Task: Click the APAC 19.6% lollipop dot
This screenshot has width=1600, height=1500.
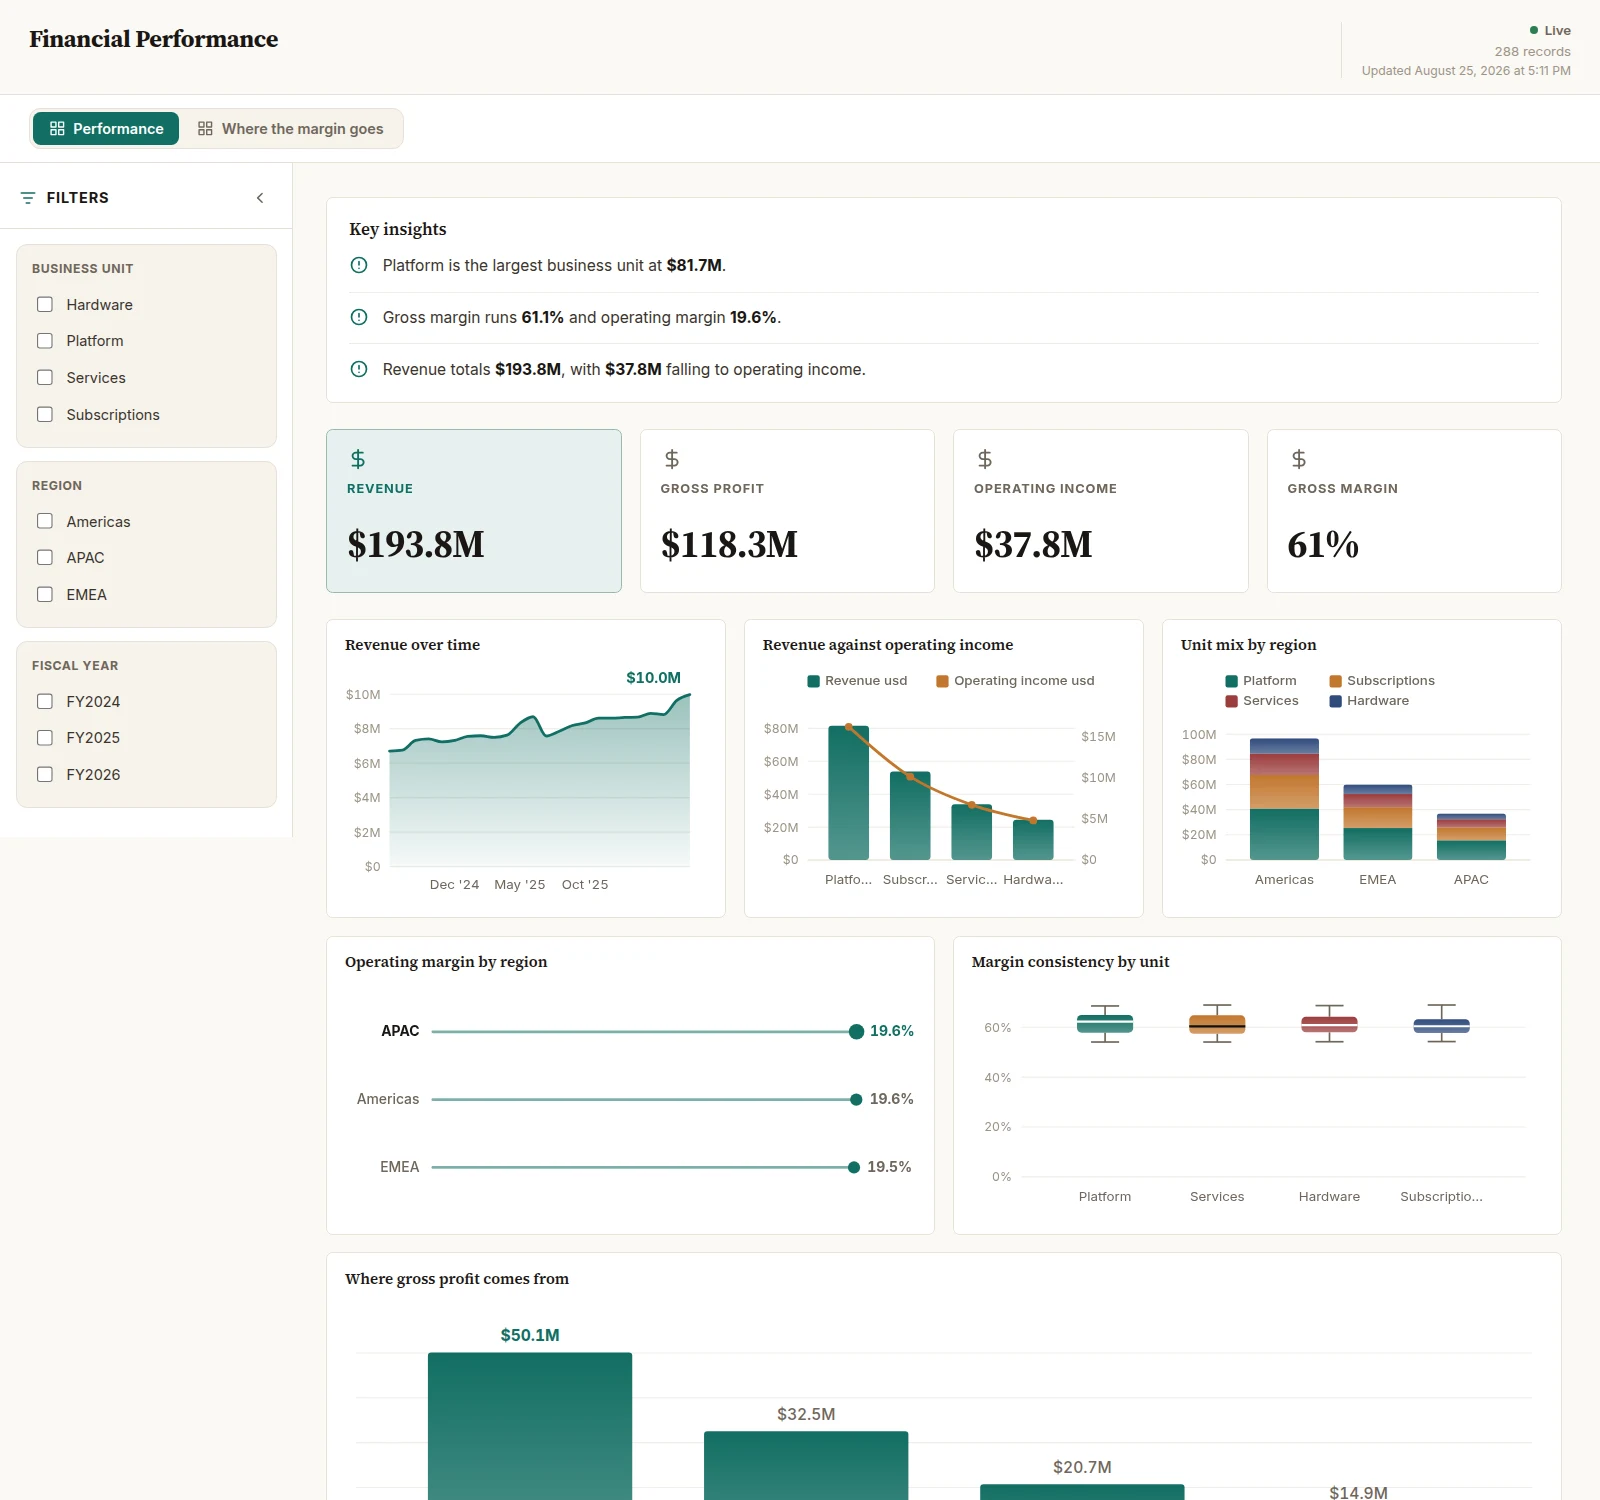Action: [856, 1032]
